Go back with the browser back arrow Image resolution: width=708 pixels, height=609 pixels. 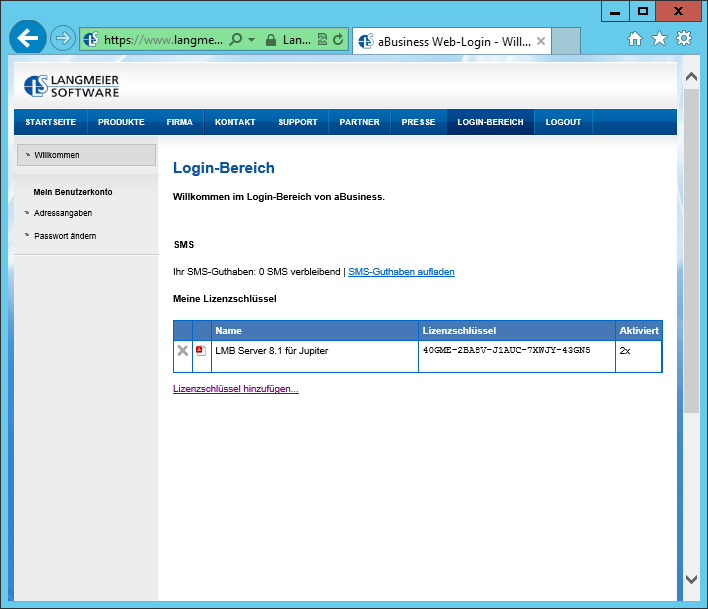click(x=28, y=38)
